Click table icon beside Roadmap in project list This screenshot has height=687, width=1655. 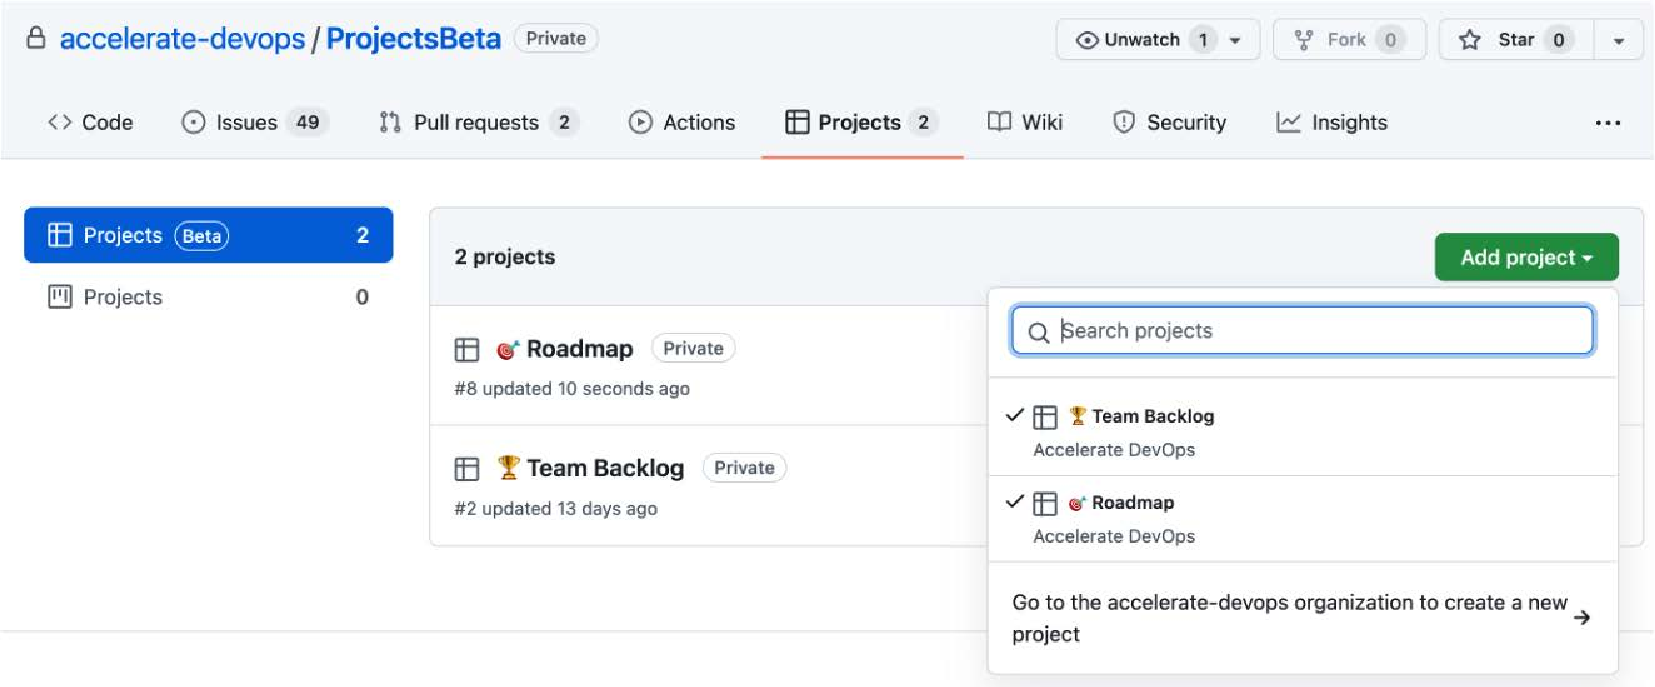(467, 349)
